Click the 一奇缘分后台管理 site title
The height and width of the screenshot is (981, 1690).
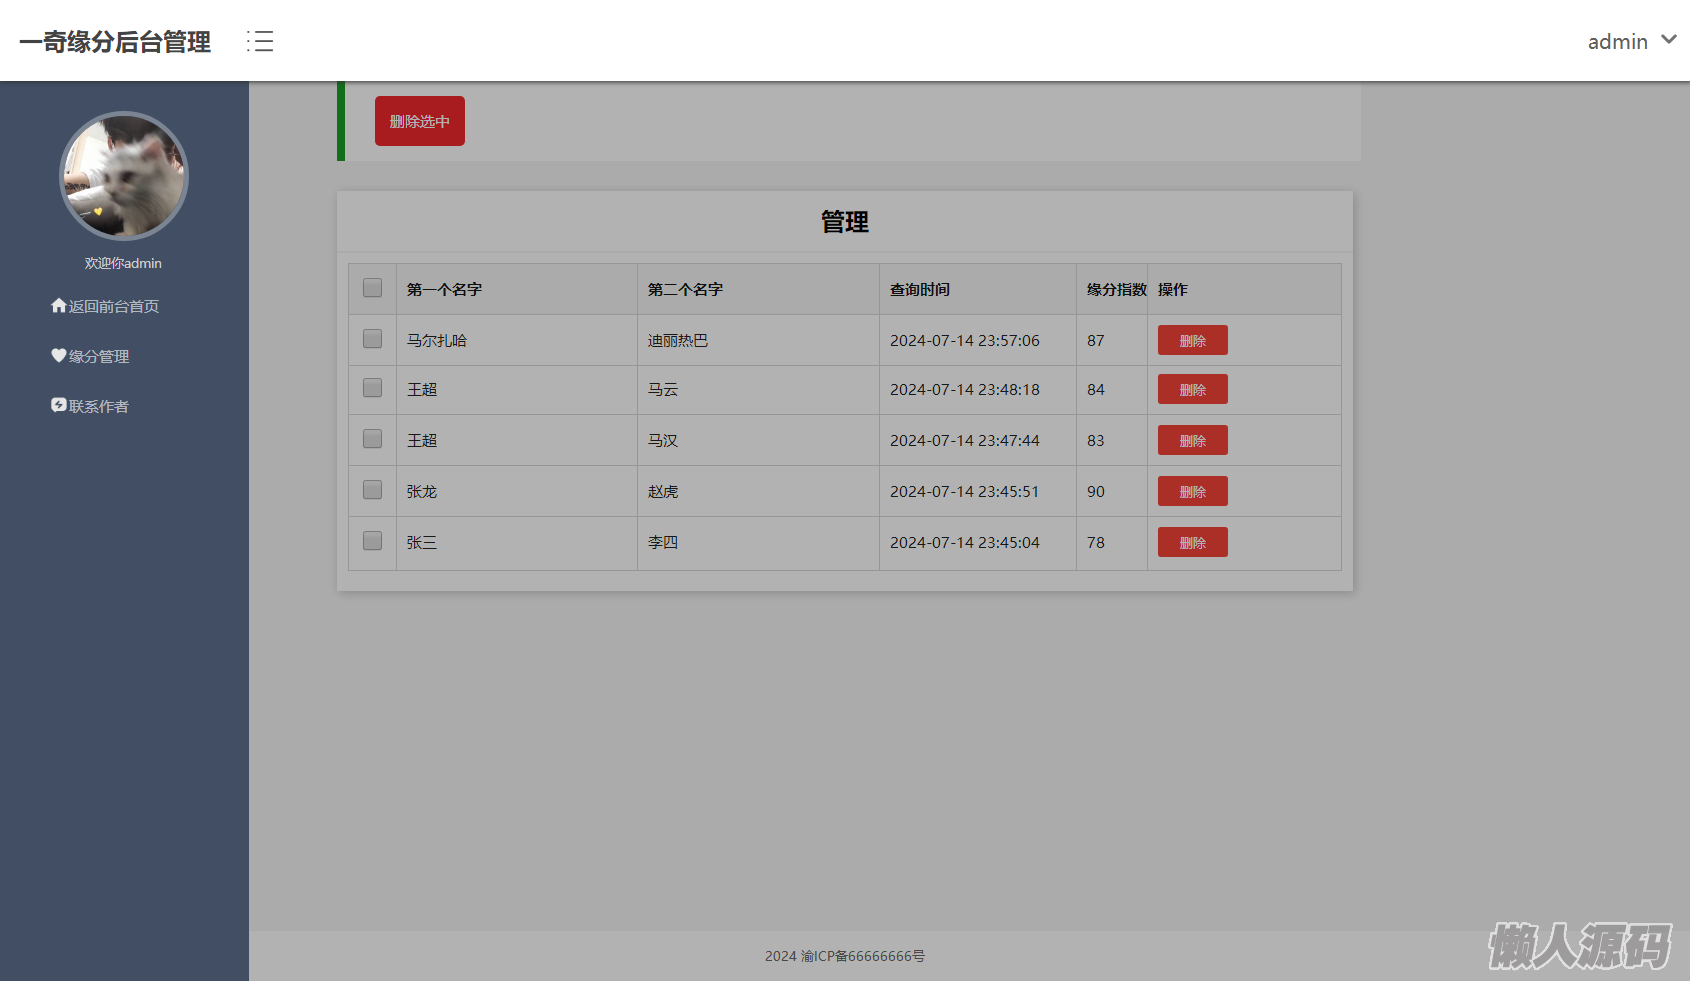click(115, 42)
